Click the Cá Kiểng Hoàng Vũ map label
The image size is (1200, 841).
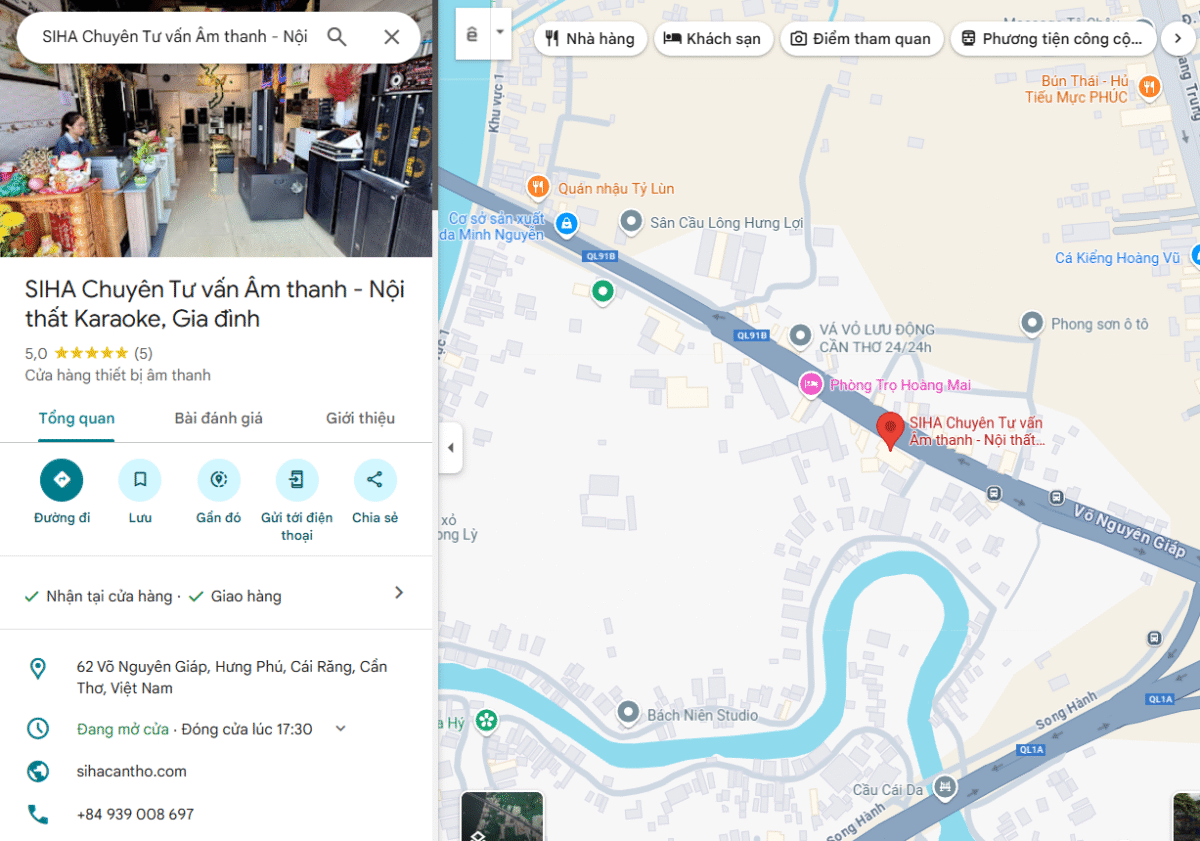1117,258
